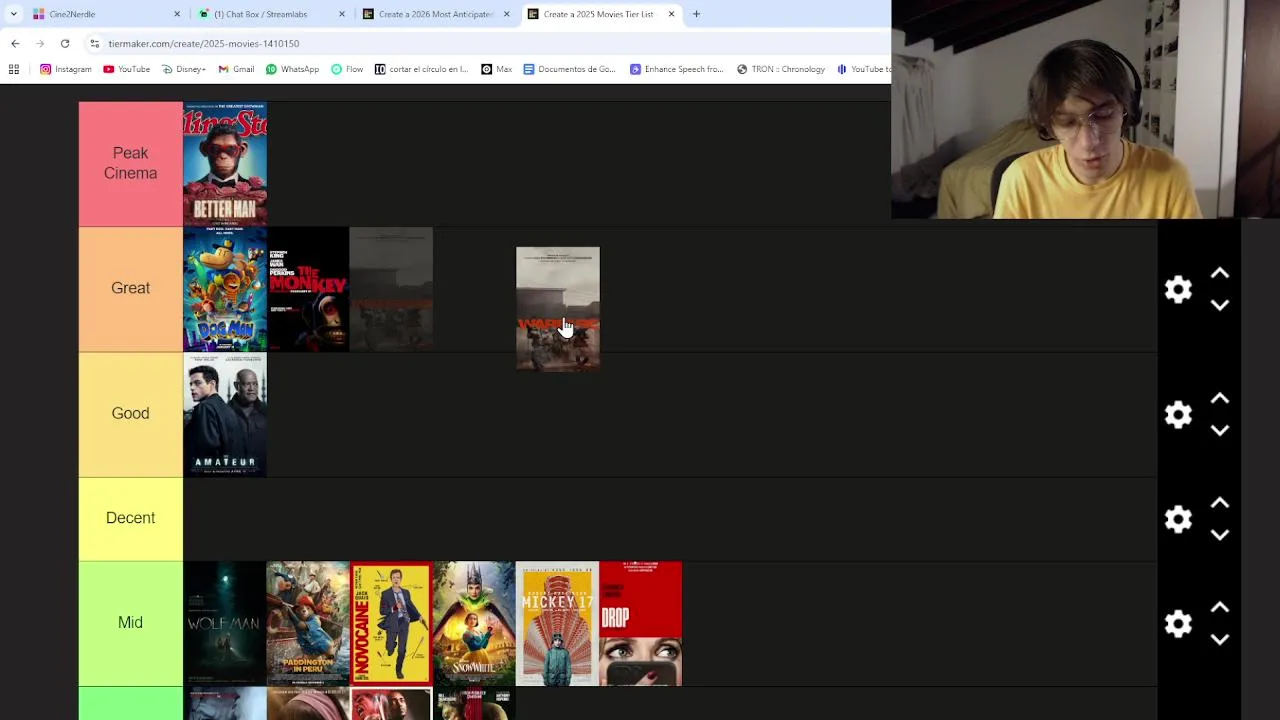Reload the tiermaker page
Image resolution: width=1280 pixels, height=720 pixels.
pyautogui.click(x=65, y=43)
